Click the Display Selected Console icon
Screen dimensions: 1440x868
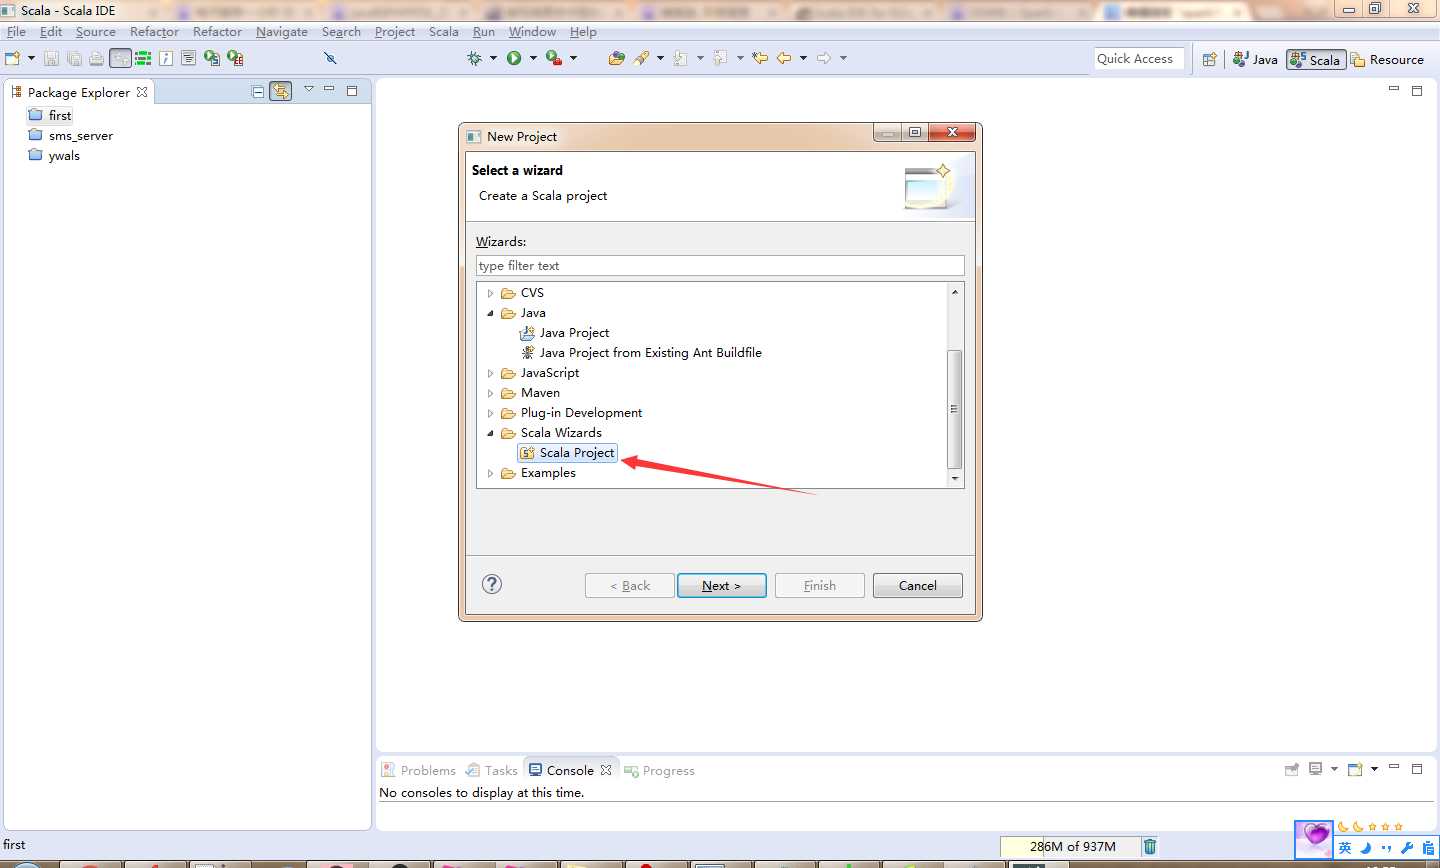1316,769
